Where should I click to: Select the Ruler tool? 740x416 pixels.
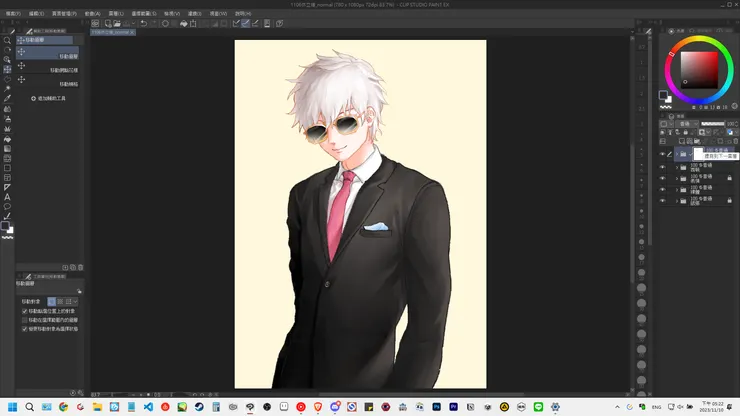tap(7, 187)
